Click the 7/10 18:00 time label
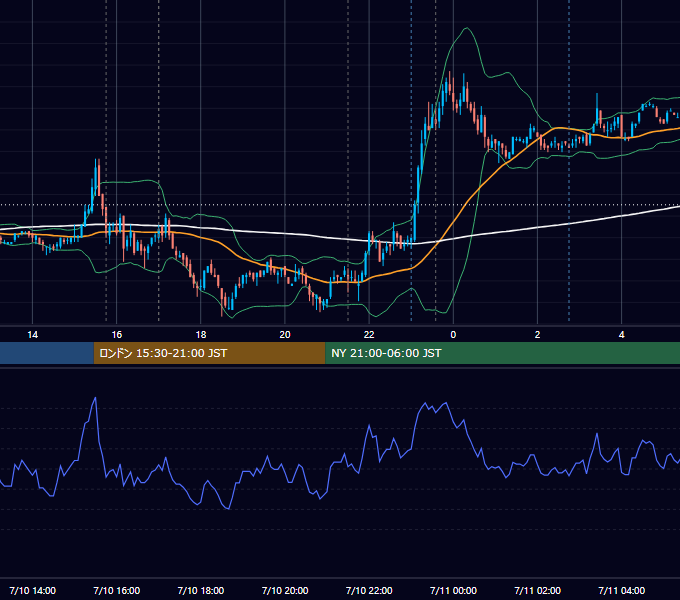 point(201,590)
